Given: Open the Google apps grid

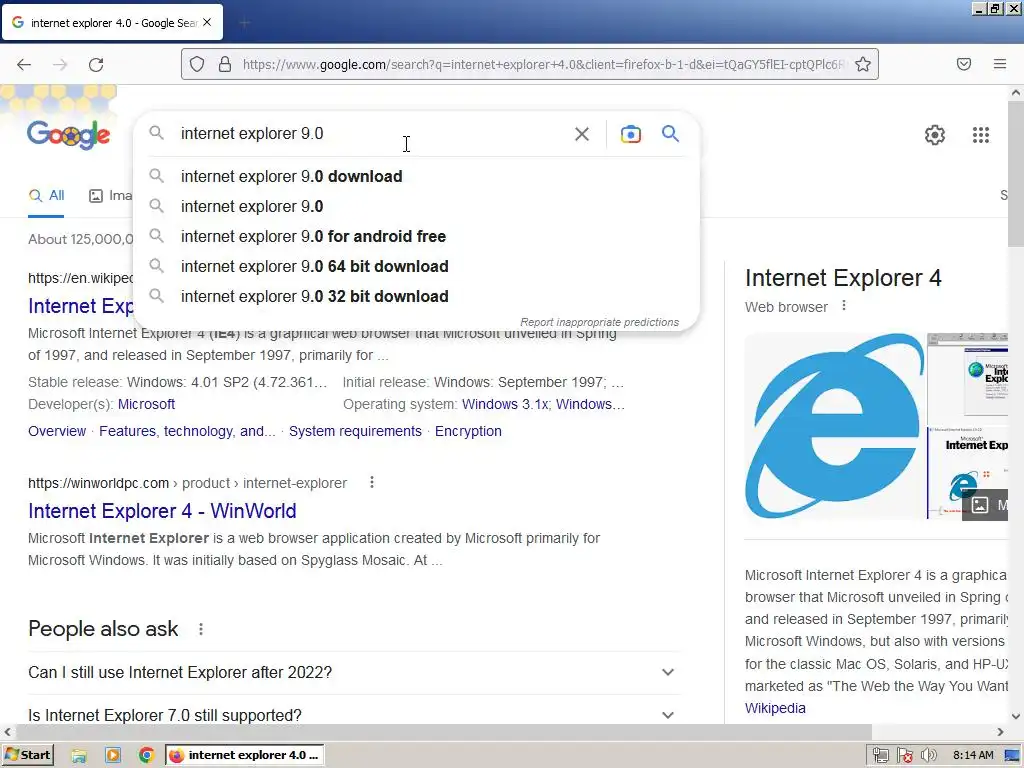Looking at the screenshot, I should click(x=981, y=135).
